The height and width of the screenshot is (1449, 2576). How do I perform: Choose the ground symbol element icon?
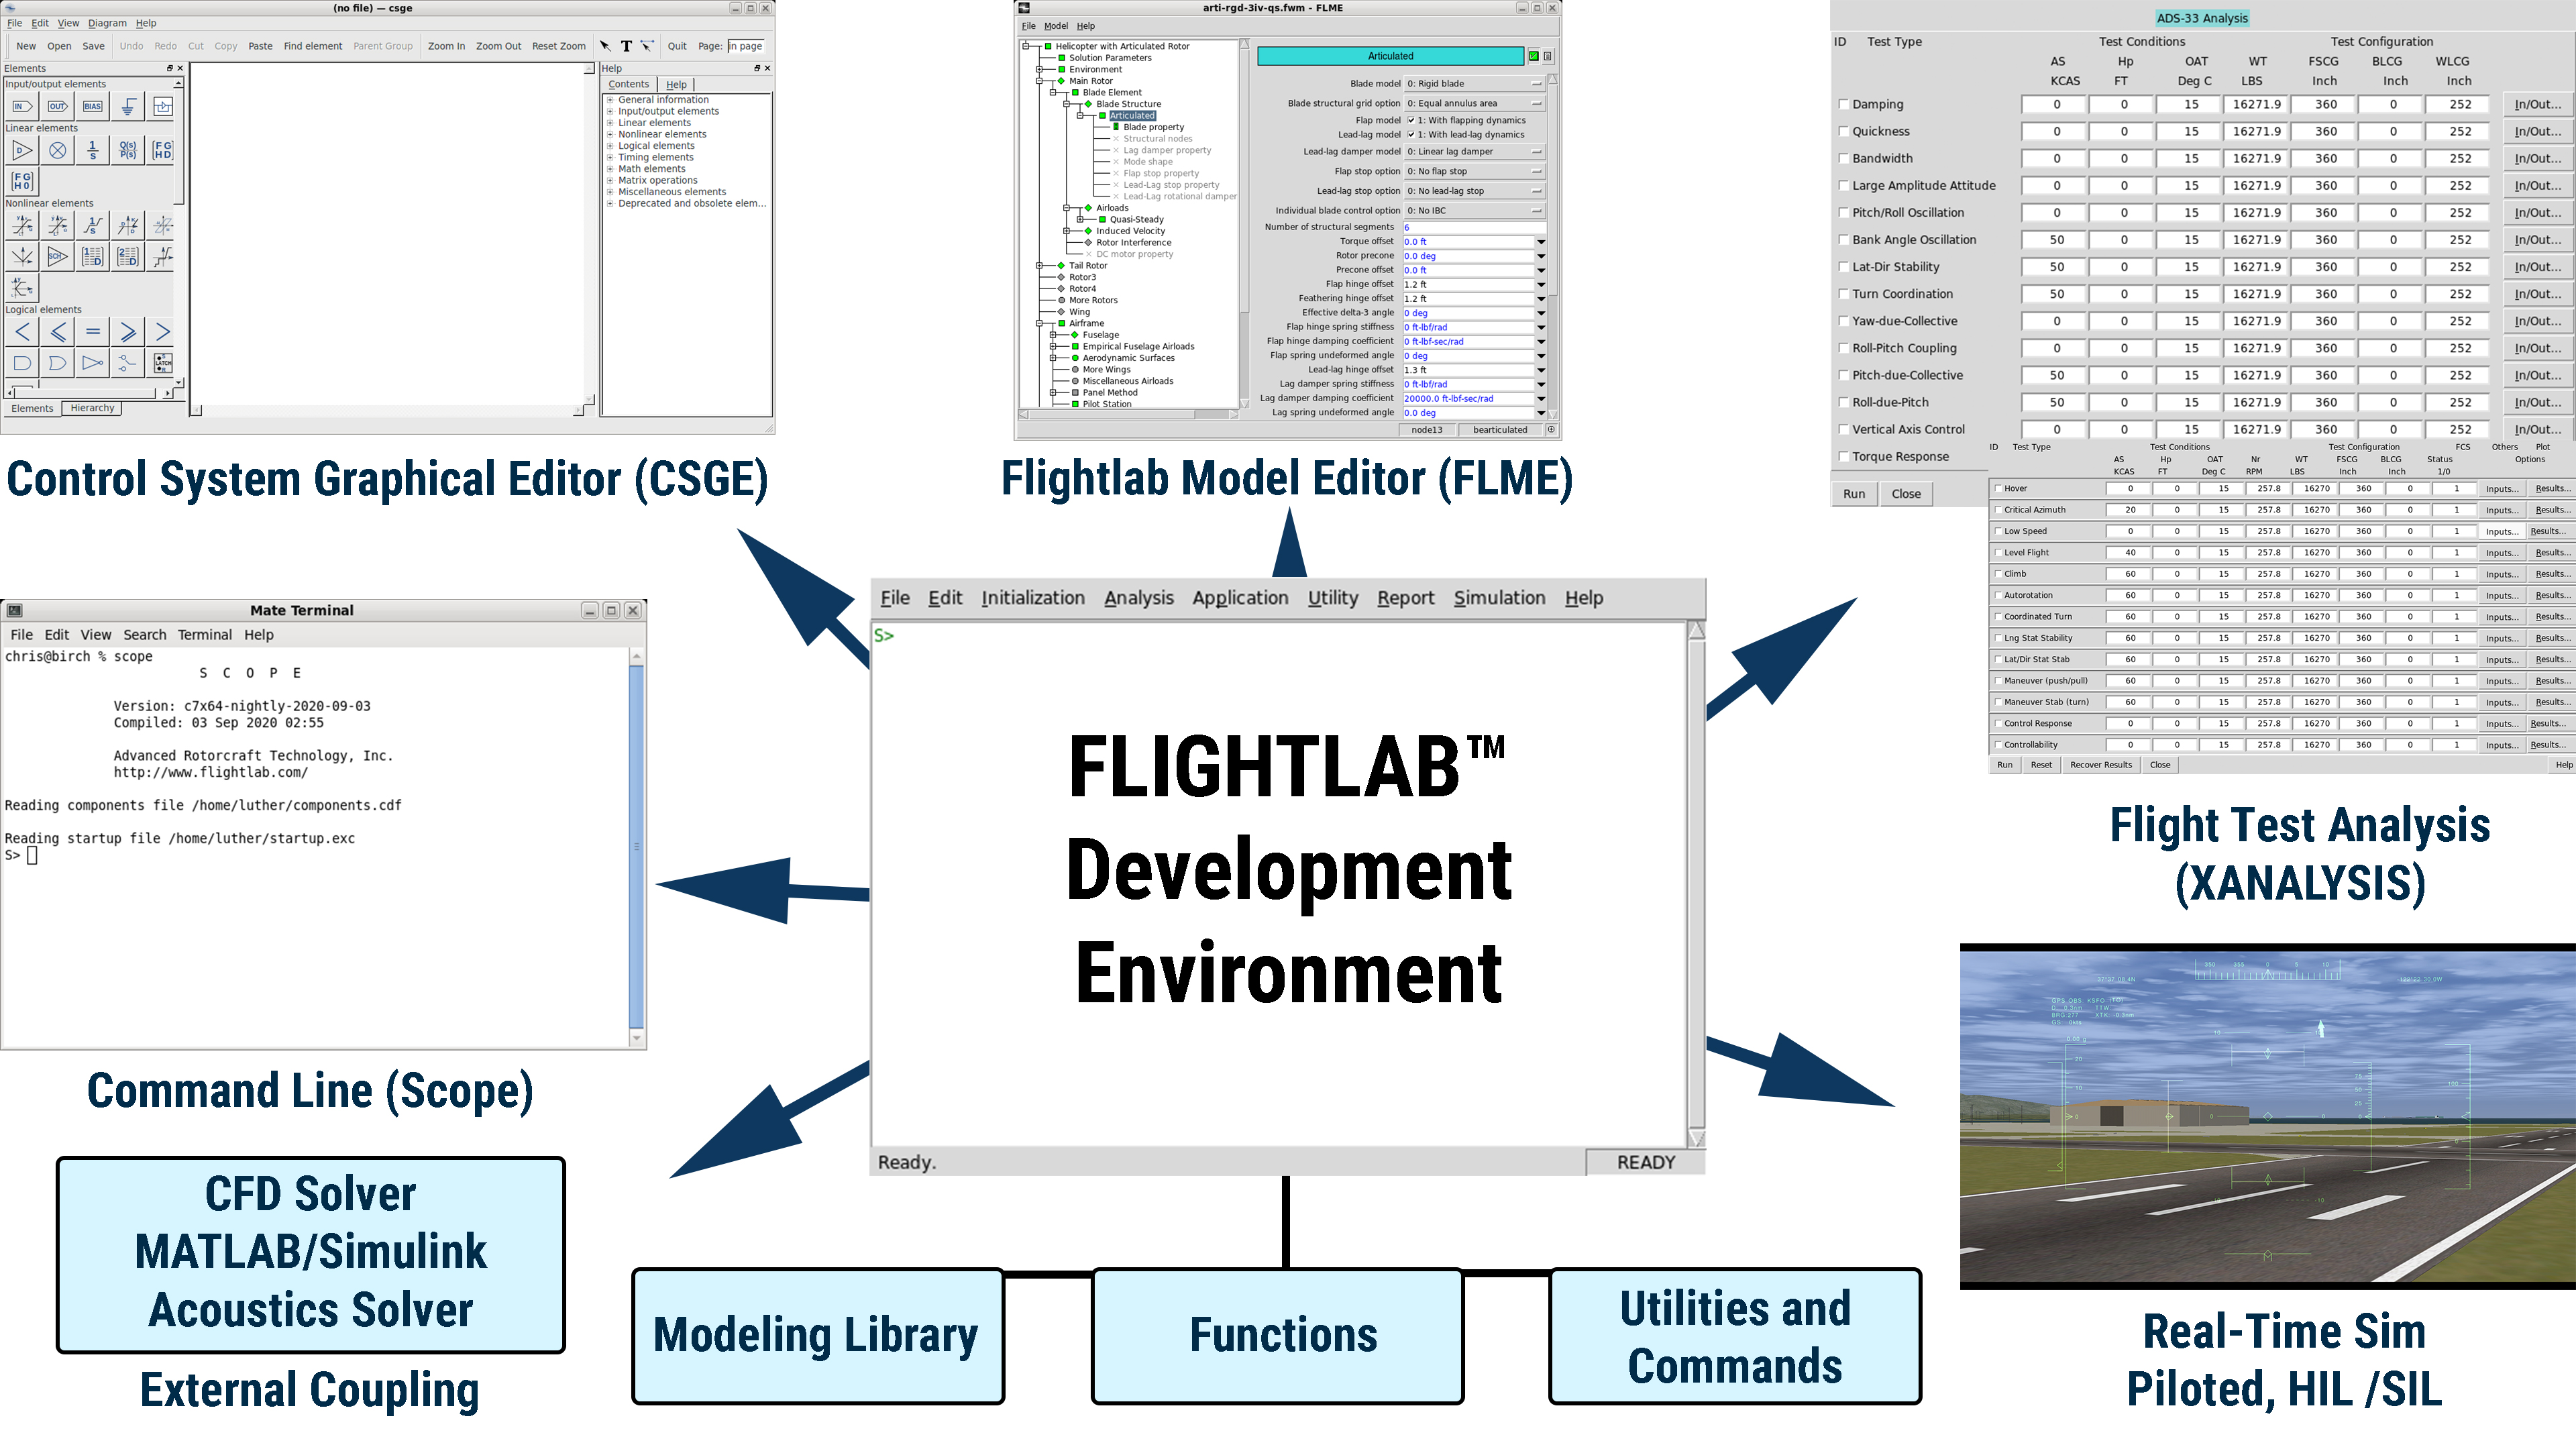click(x=128, y=106)
